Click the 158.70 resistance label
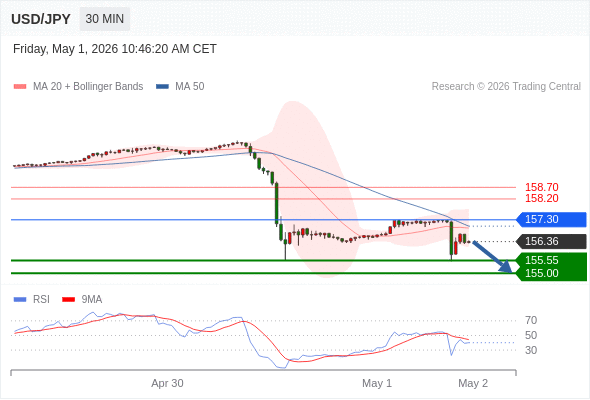590x400 pixels. click(542, 187)
